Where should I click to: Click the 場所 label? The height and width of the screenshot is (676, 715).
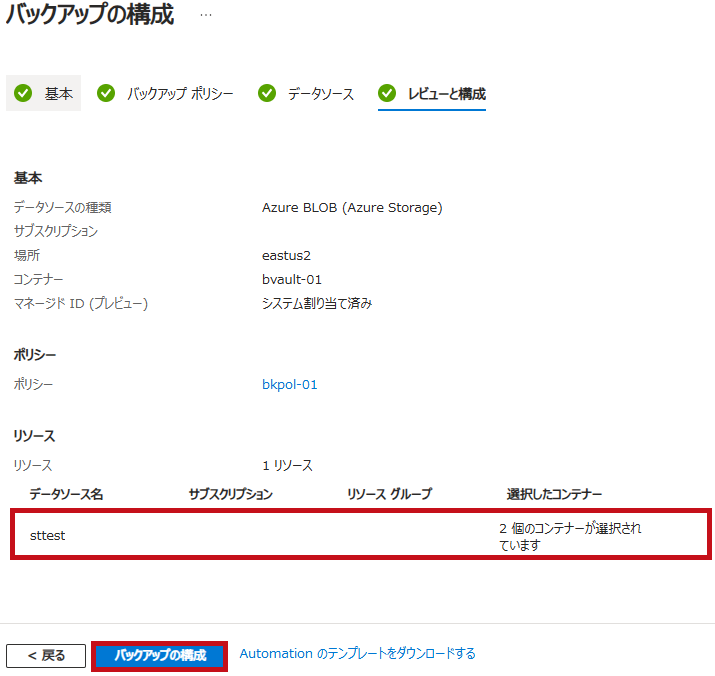point(27,255)
